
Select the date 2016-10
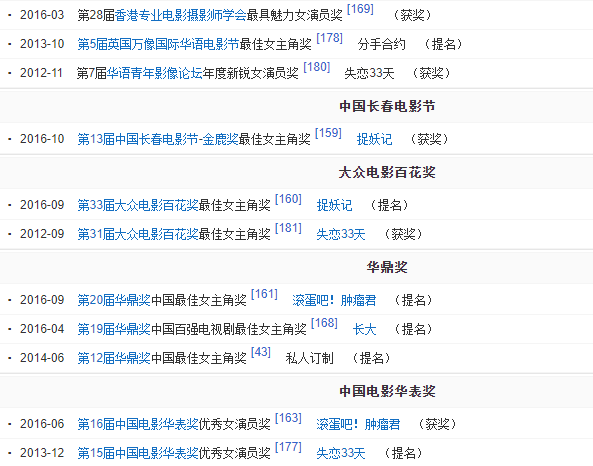42,139
